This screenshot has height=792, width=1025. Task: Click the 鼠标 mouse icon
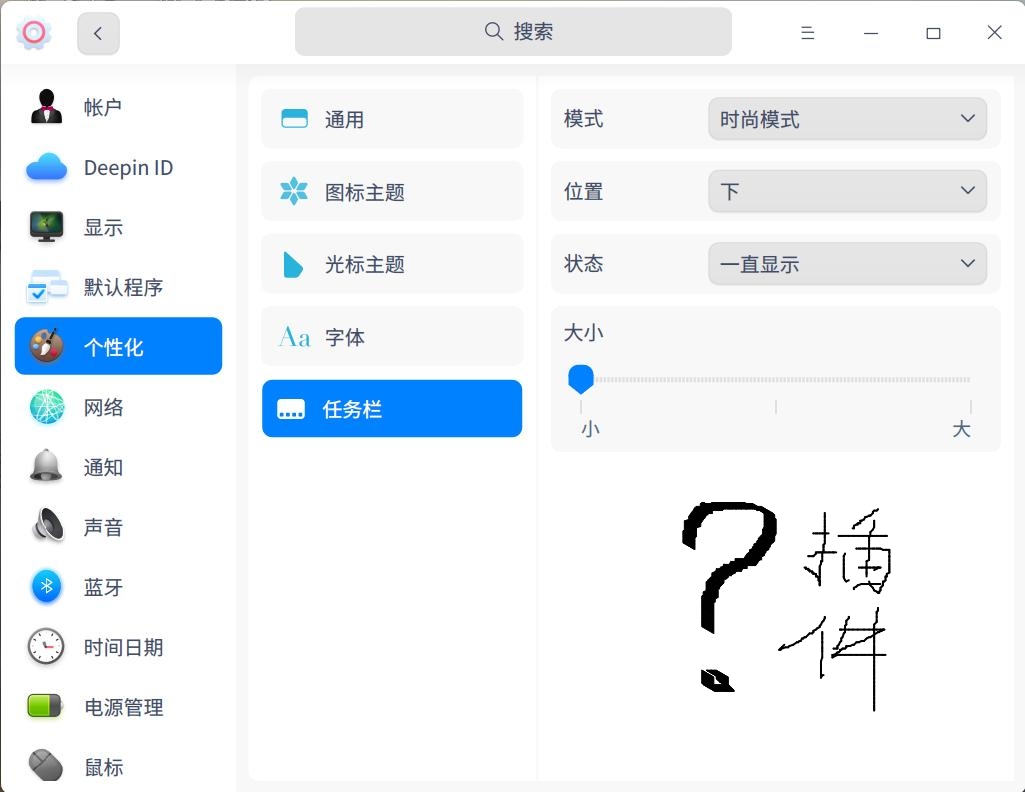pos(46,765)
